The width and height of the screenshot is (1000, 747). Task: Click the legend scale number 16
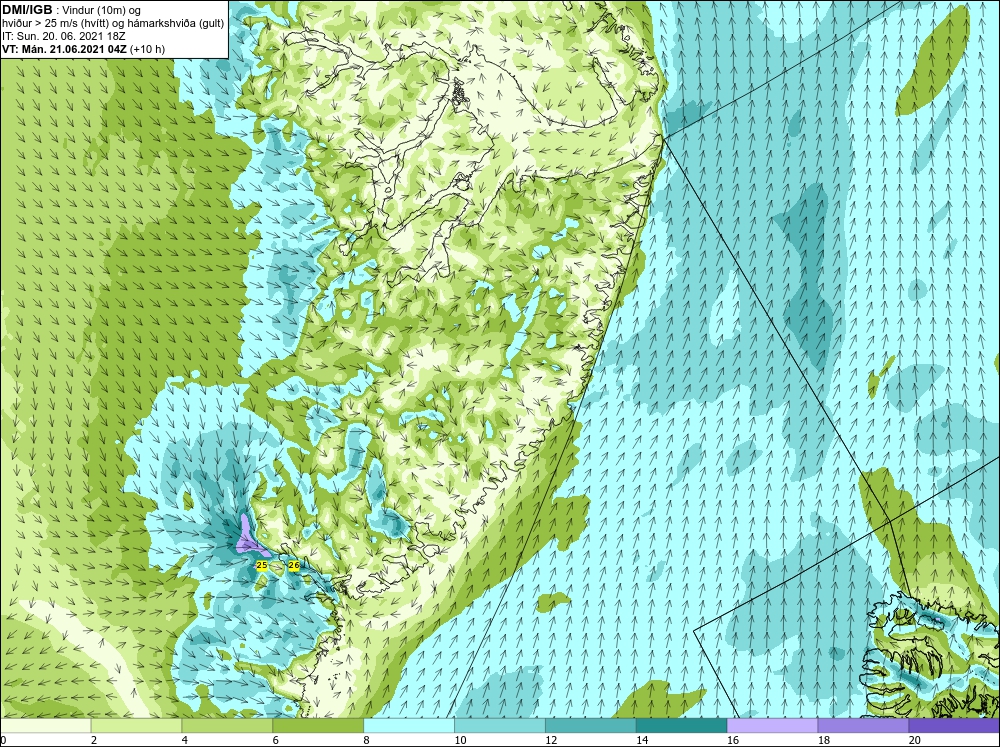733,740
